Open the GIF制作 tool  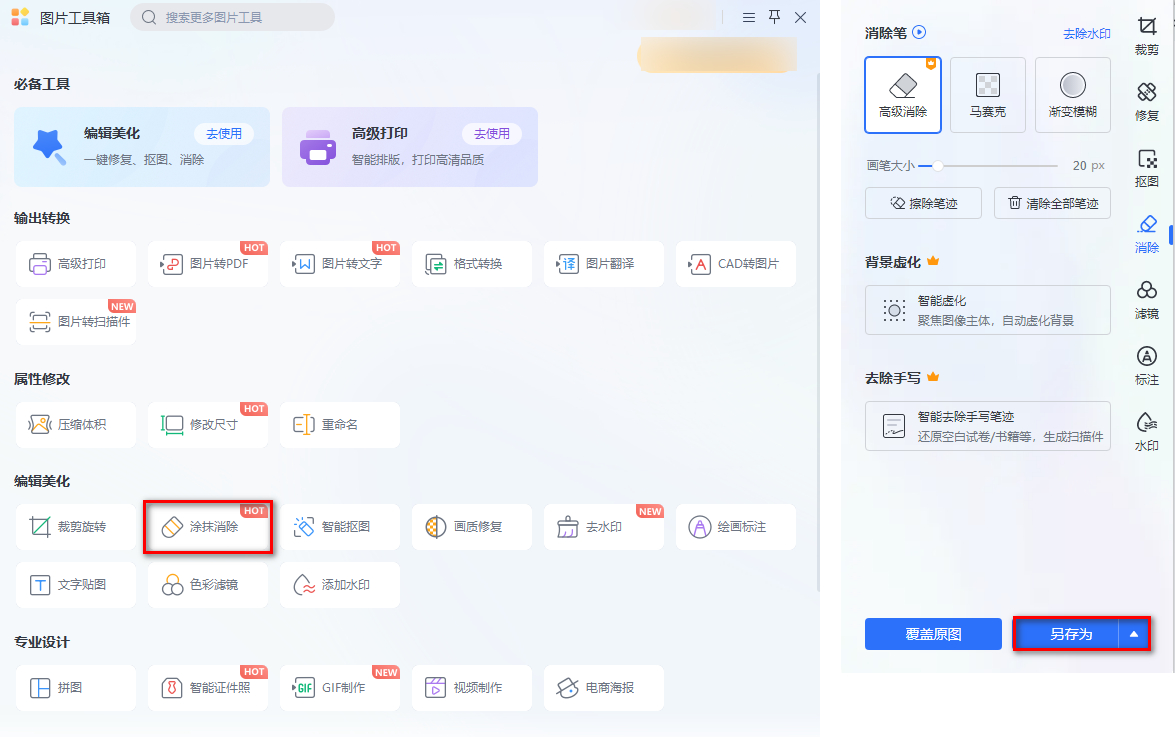click(340, 688)
